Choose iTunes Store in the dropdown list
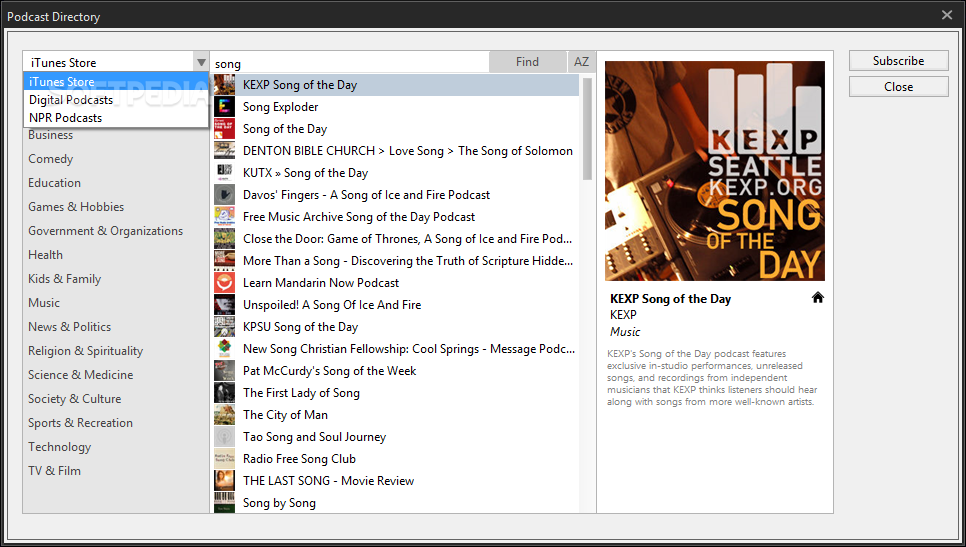Image resolution: width=966 pixels, height=547 pixels. [x=116, y=81]
